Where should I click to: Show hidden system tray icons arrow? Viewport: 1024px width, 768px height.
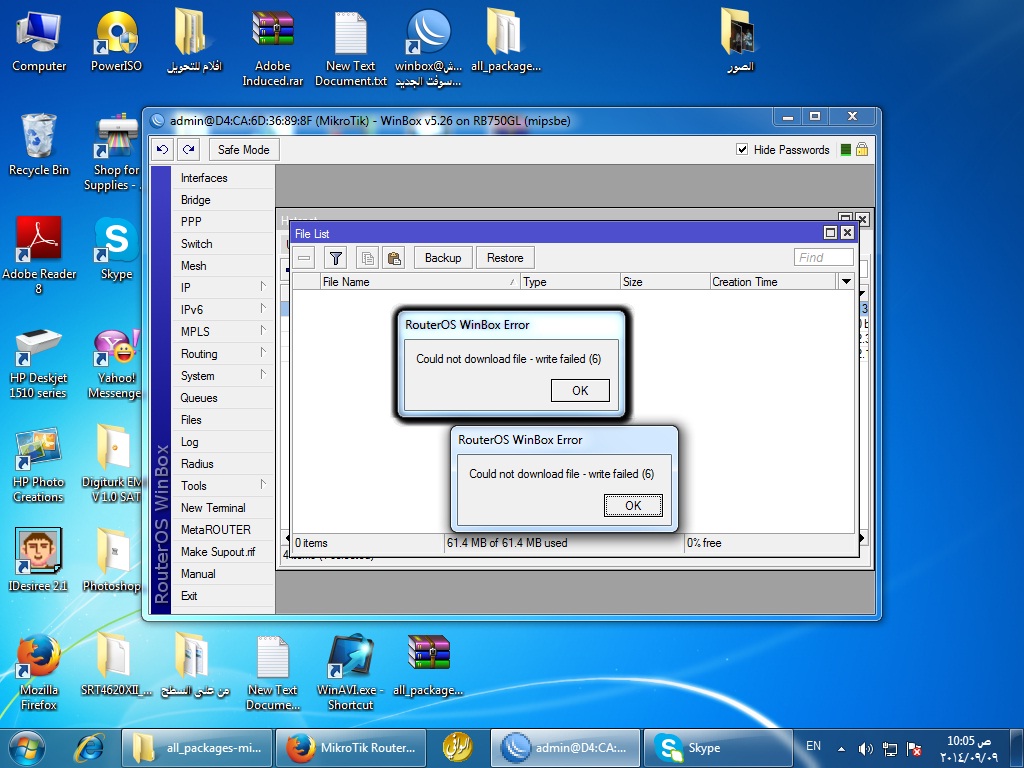coord(841,748)
